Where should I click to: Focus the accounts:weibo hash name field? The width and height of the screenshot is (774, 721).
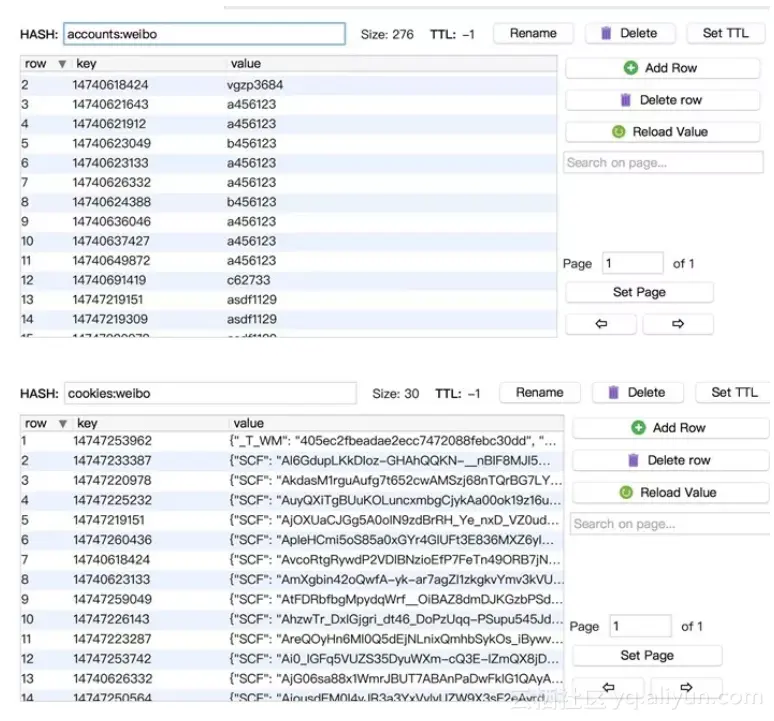[x=204, y=34]
